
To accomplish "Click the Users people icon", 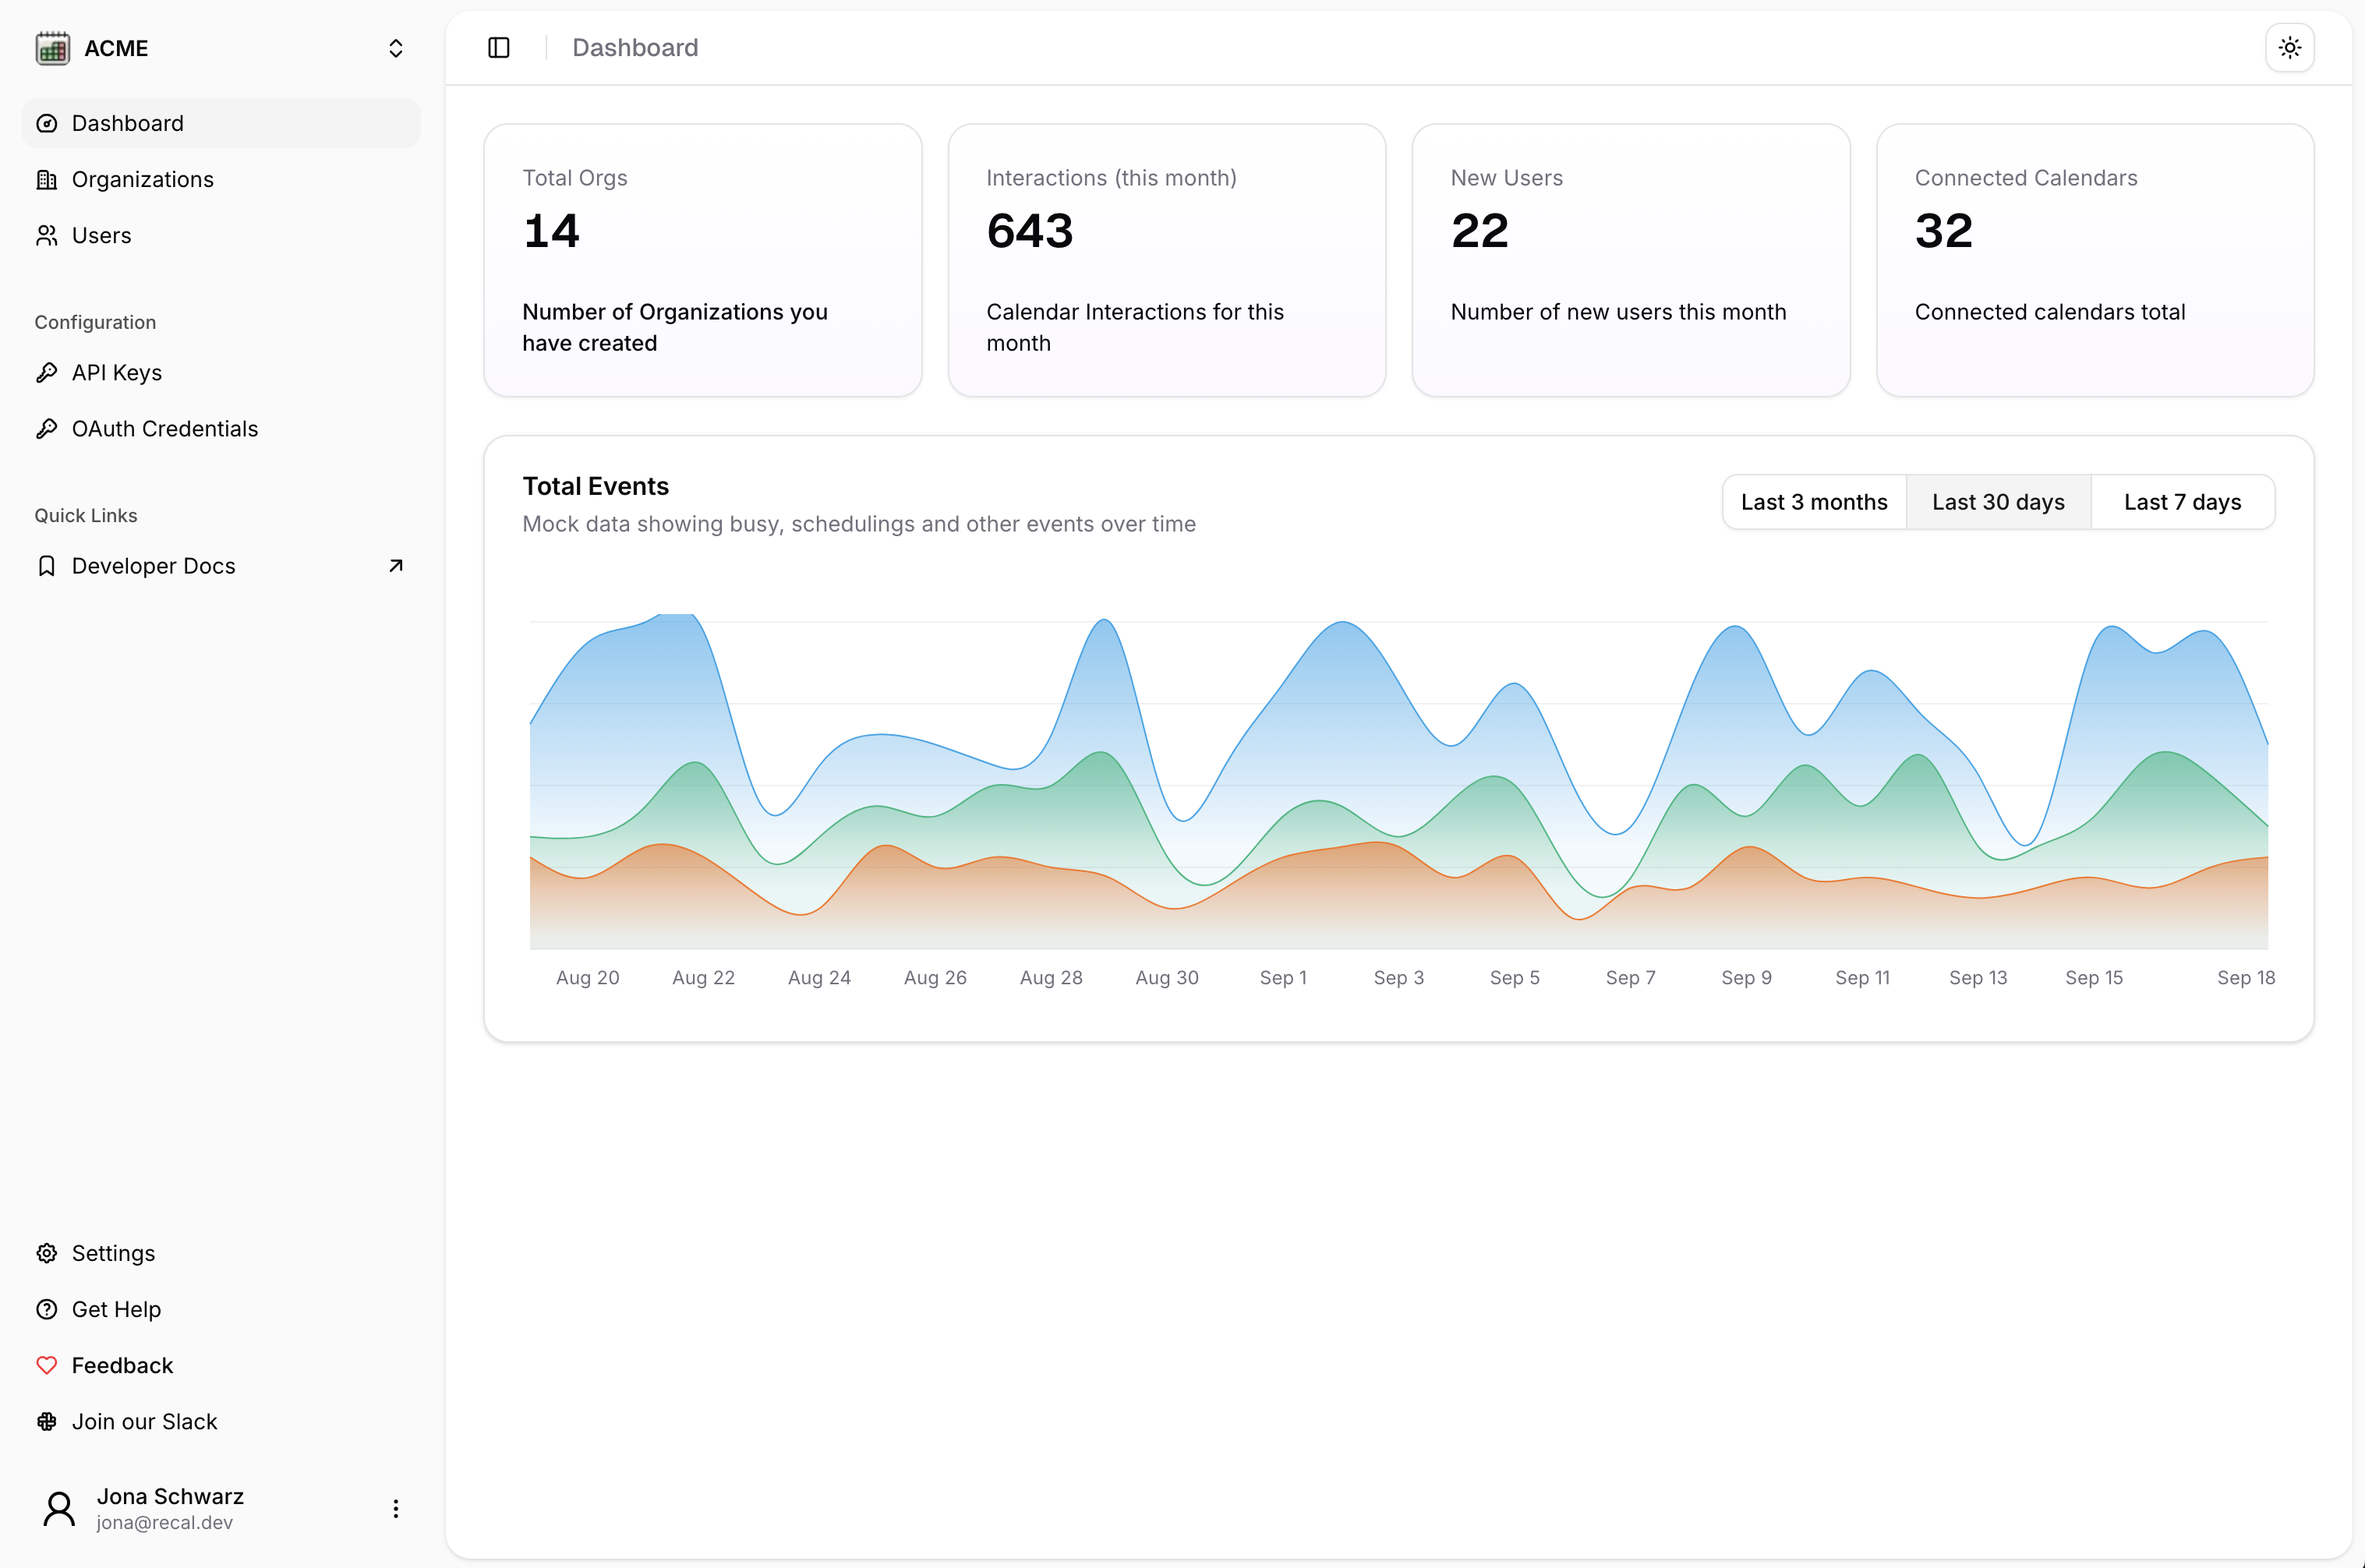I will (47, 235).
